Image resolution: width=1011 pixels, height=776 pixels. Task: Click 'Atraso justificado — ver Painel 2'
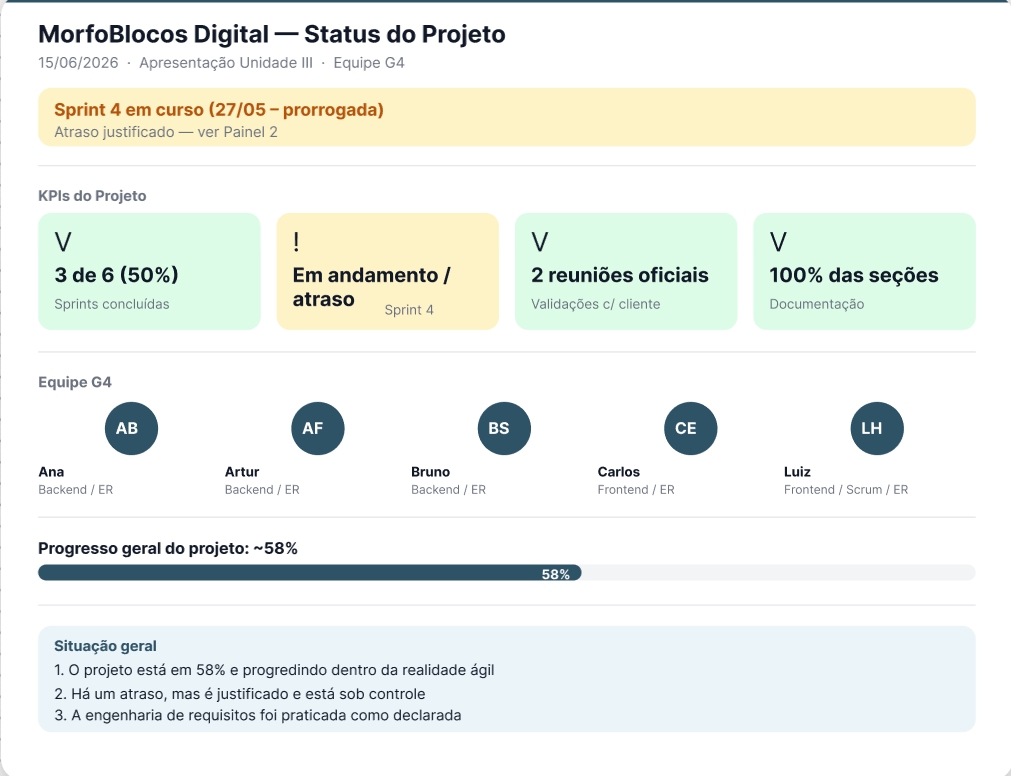pyautogui.click(x=166, y=132)
